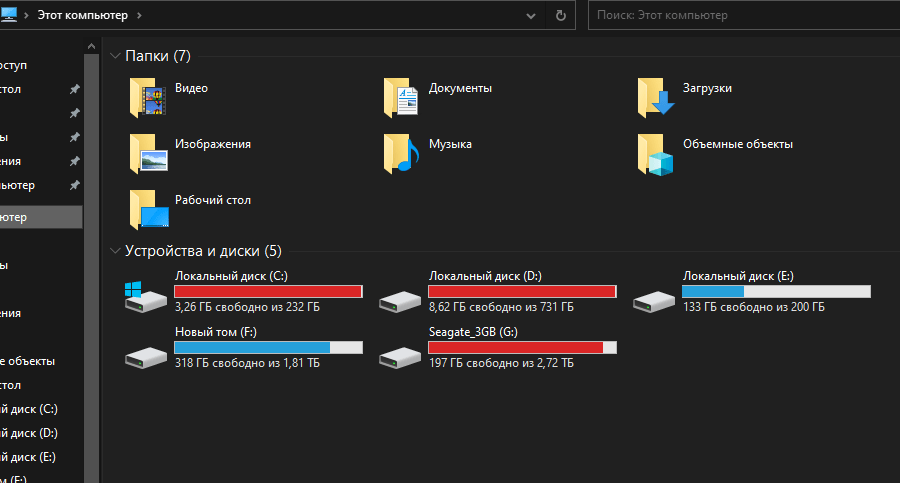Select the Локальный диск (C:) drive icon
The height and width of the screenshot is (483, 900).
click(x=143, y=295)
